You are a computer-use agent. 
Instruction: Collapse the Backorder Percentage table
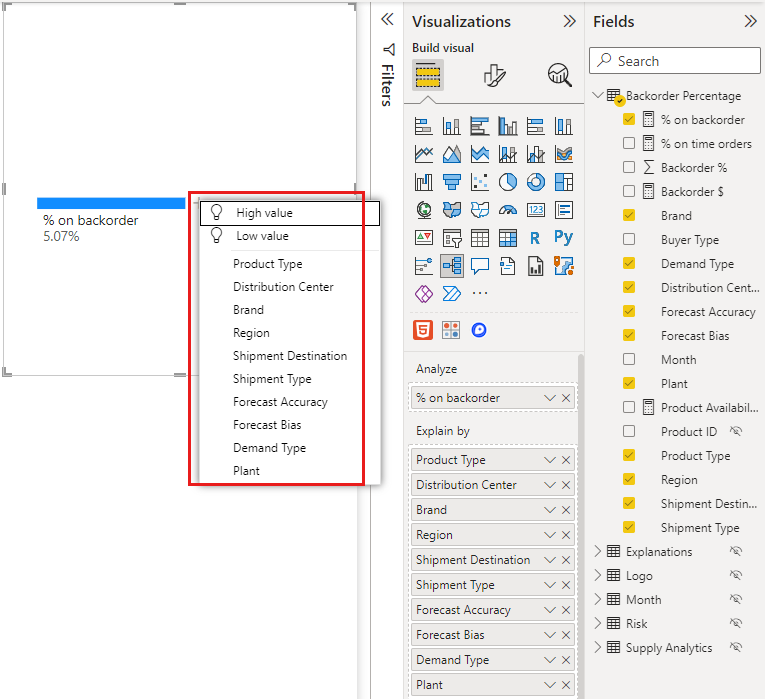click(598, 95)
